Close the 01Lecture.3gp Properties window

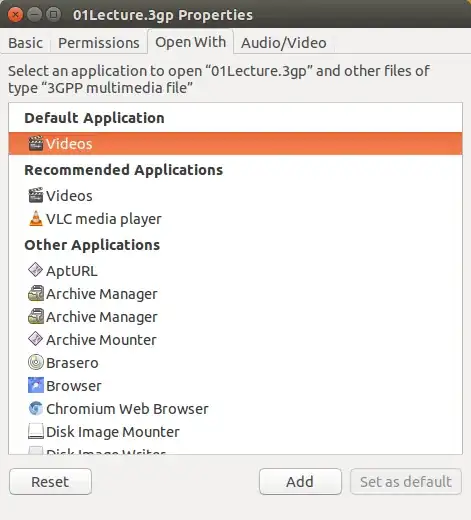pos(15,15)
